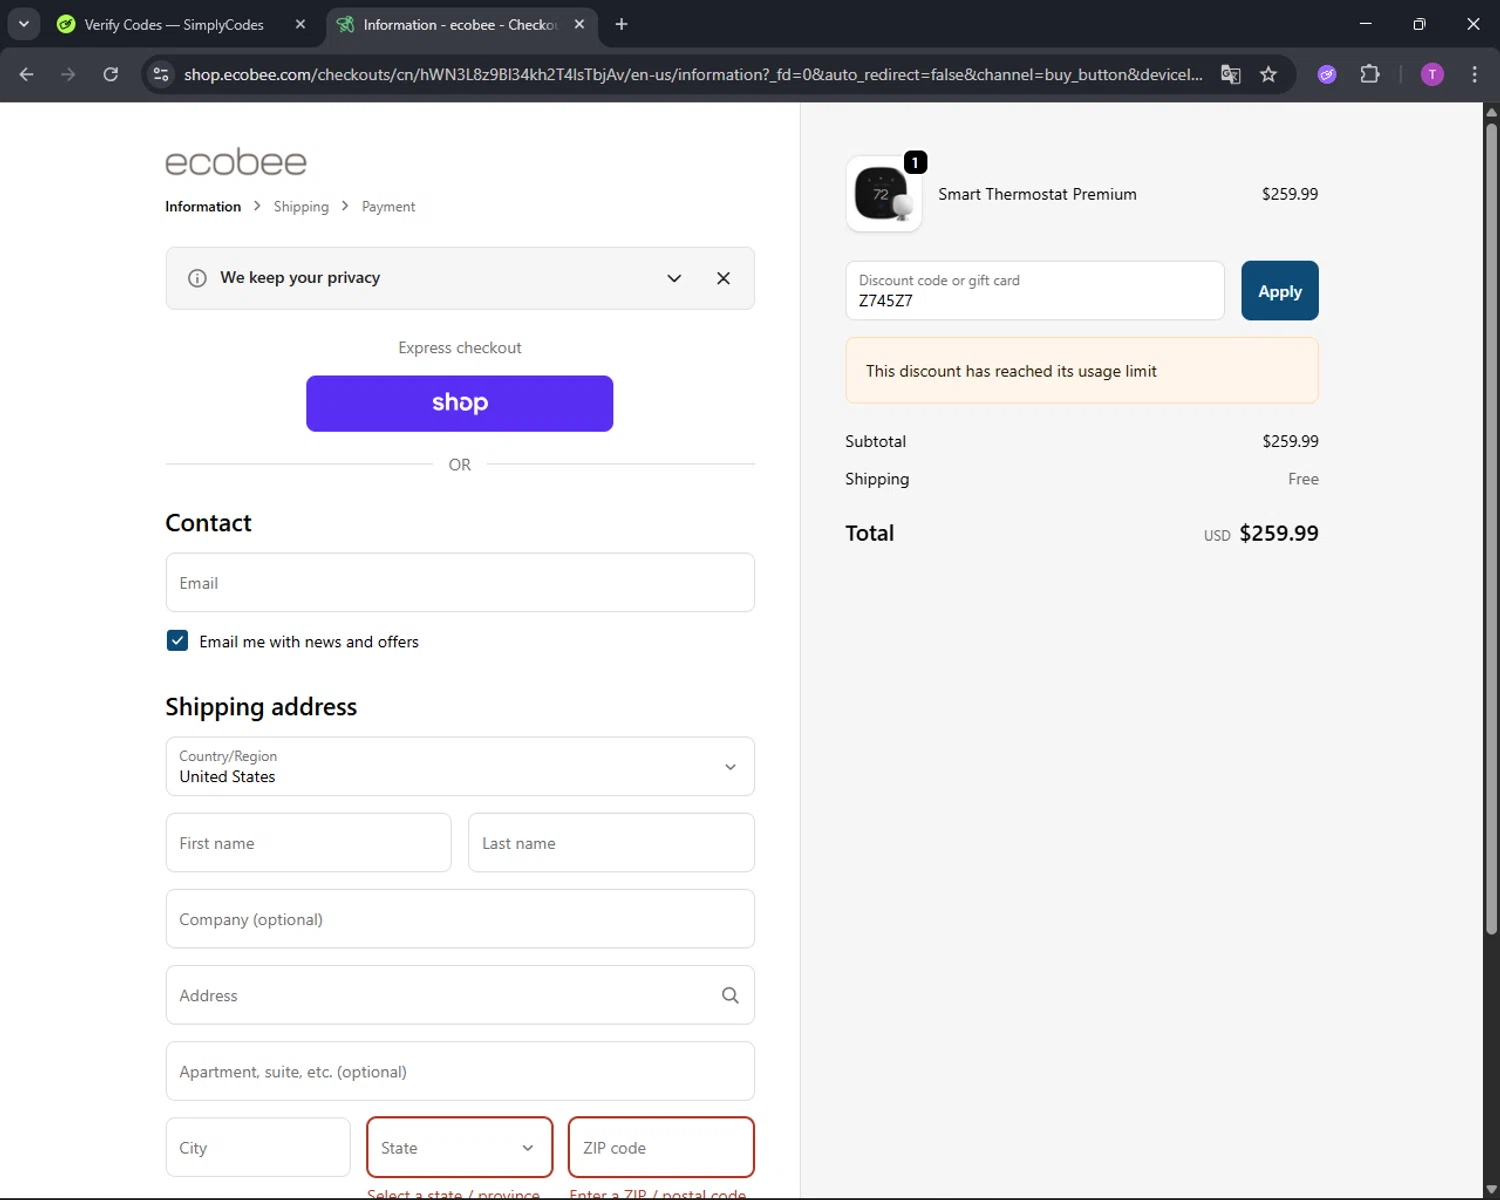Click the Free shipping value
This screenshot has height=1200, width=1500.
coord(1303,479)
